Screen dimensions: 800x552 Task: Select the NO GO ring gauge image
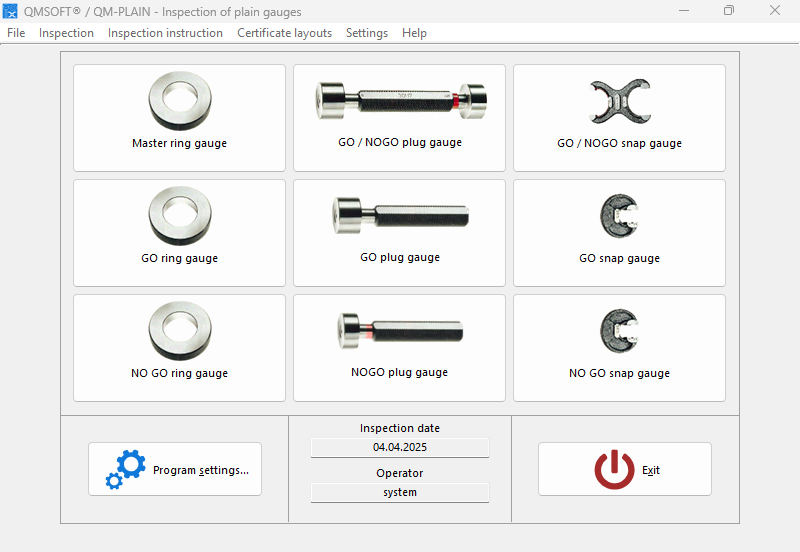180,331
